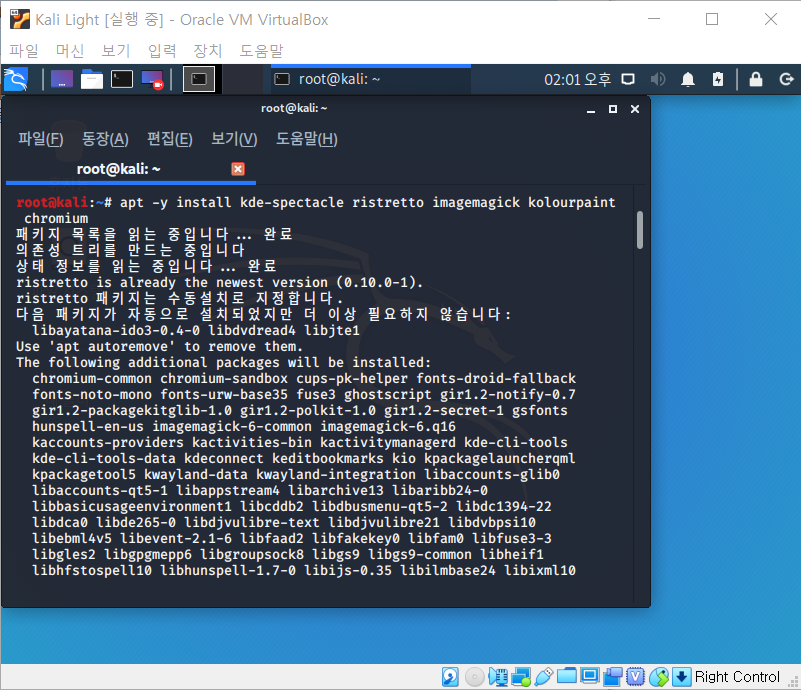Close the root@kali terminal window
The image size is (801, 690).
[x=635, y=109]
